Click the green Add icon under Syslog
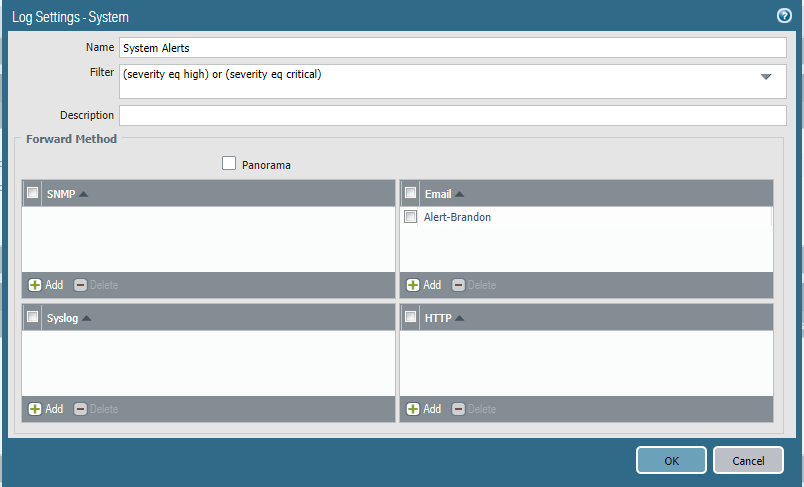This screenshot has height=487, width=804. [35, 409]
